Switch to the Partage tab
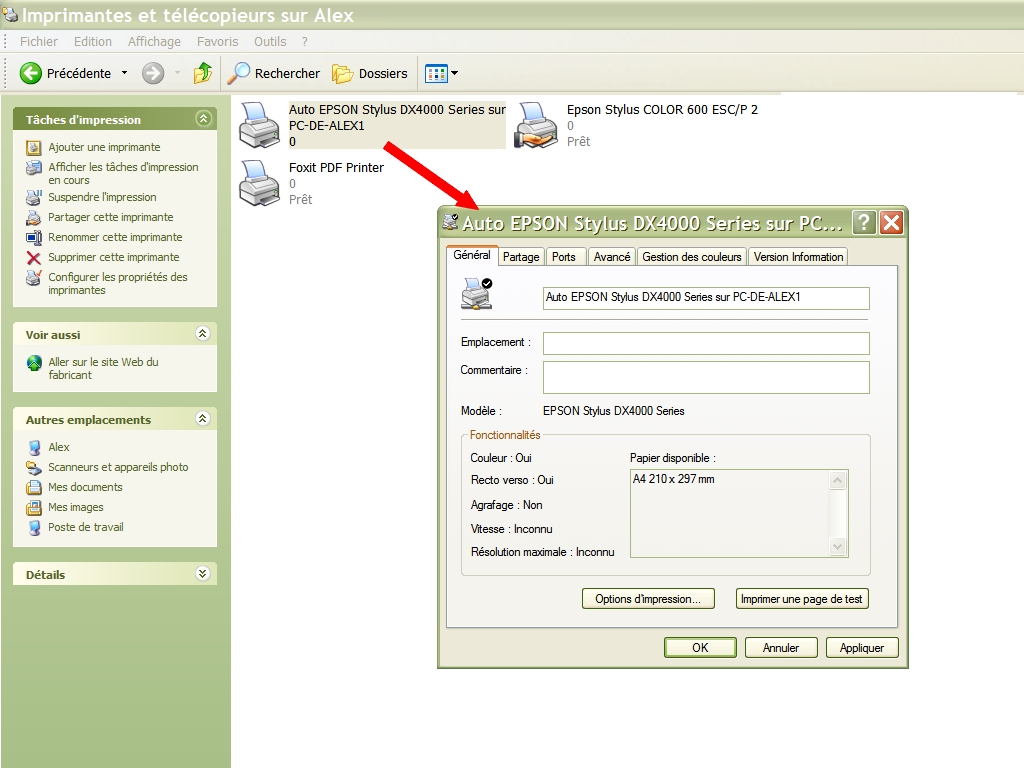This screenshot has height=768, width=1024. 521,257
